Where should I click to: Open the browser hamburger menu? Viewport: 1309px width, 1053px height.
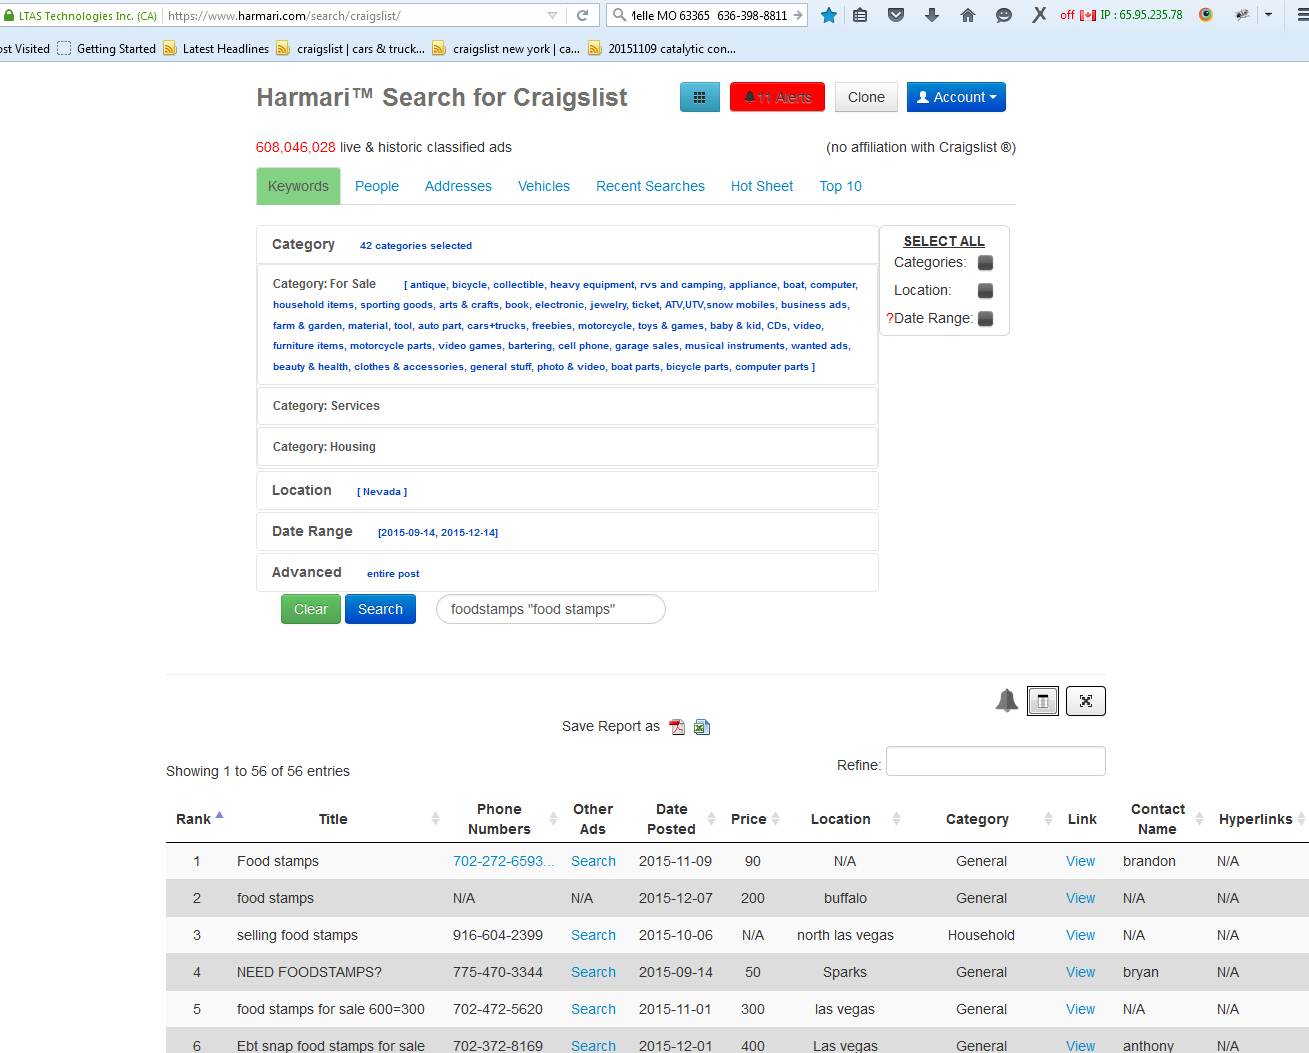click(x=1302, y=15)
